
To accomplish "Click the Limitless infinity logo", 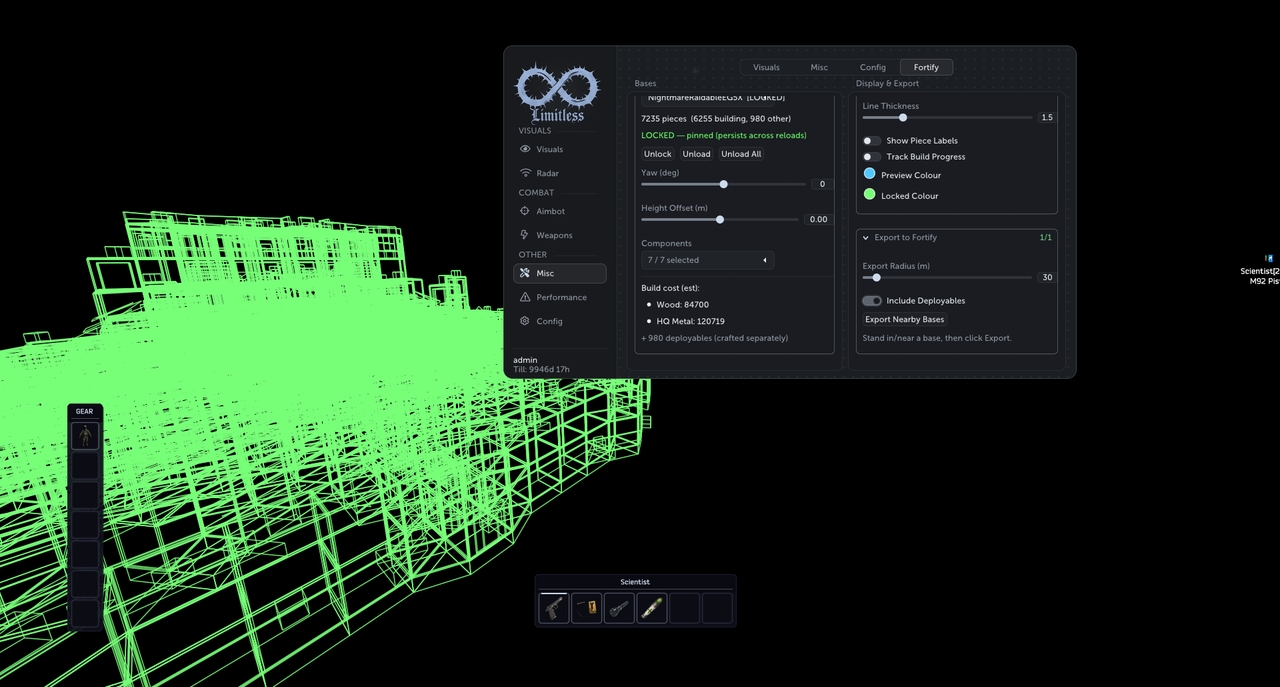I will (557, 94).
